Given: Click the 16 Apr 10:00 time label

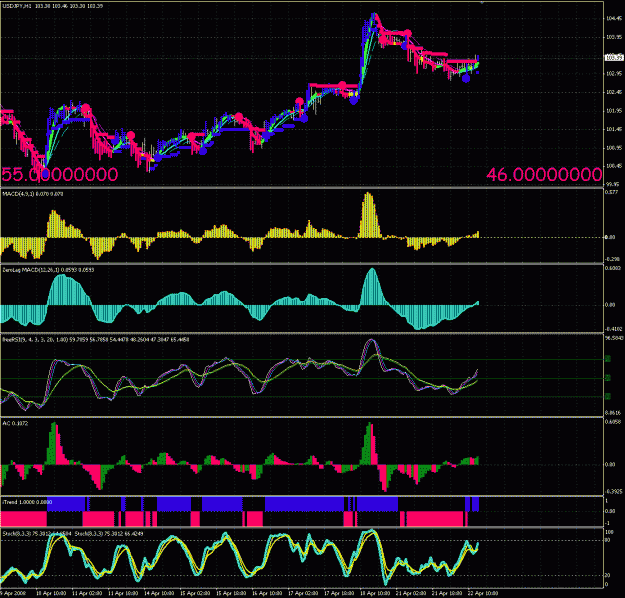Looking at the screenshot, I should (x=267, y=593).
